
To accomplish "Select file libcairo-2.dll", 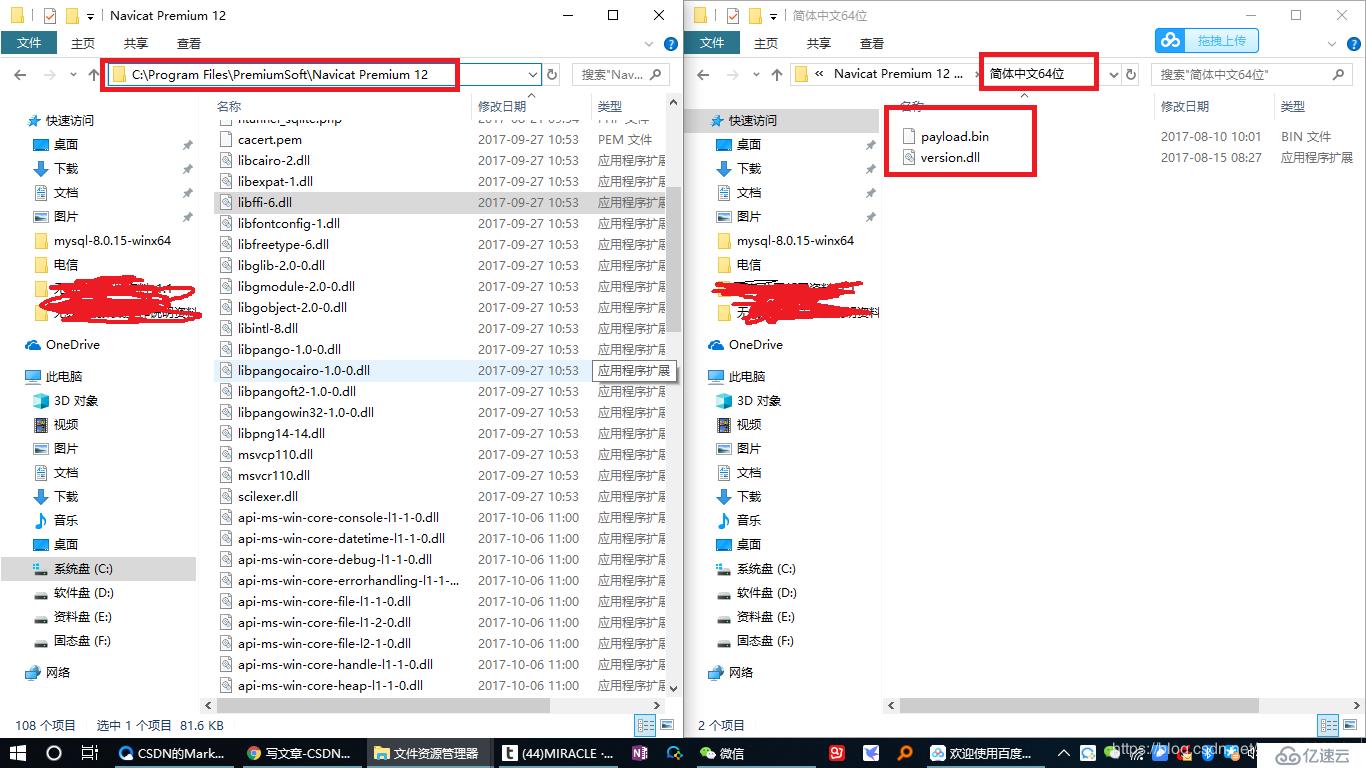I will (273, 160).
